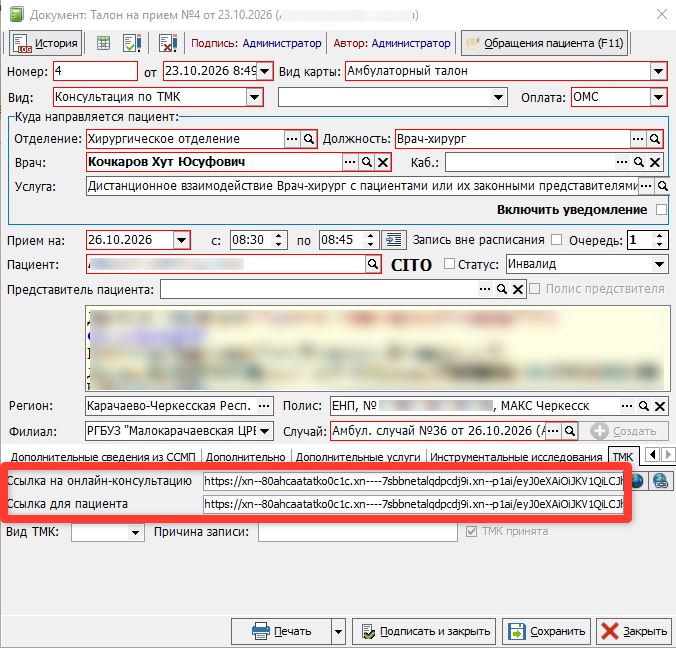Expand the Вид Консультация по ТМК dropdown

point(254,97)
